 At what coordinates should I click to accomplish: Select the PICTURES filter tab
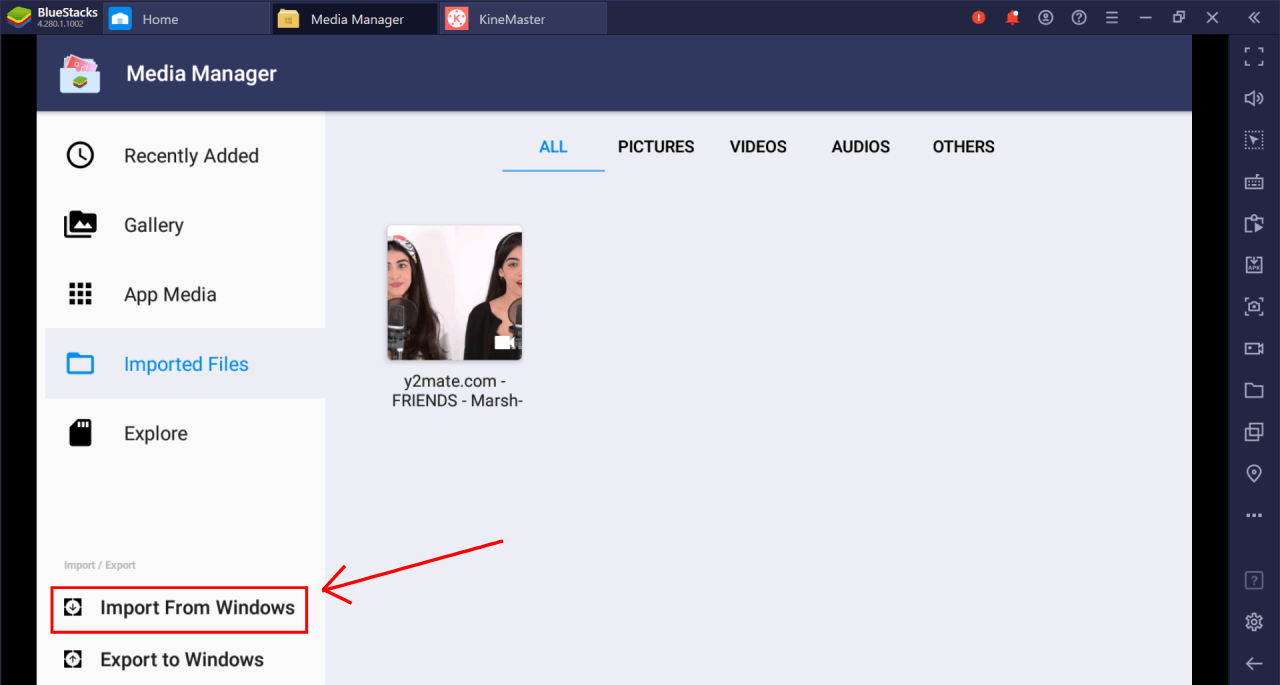656,147
